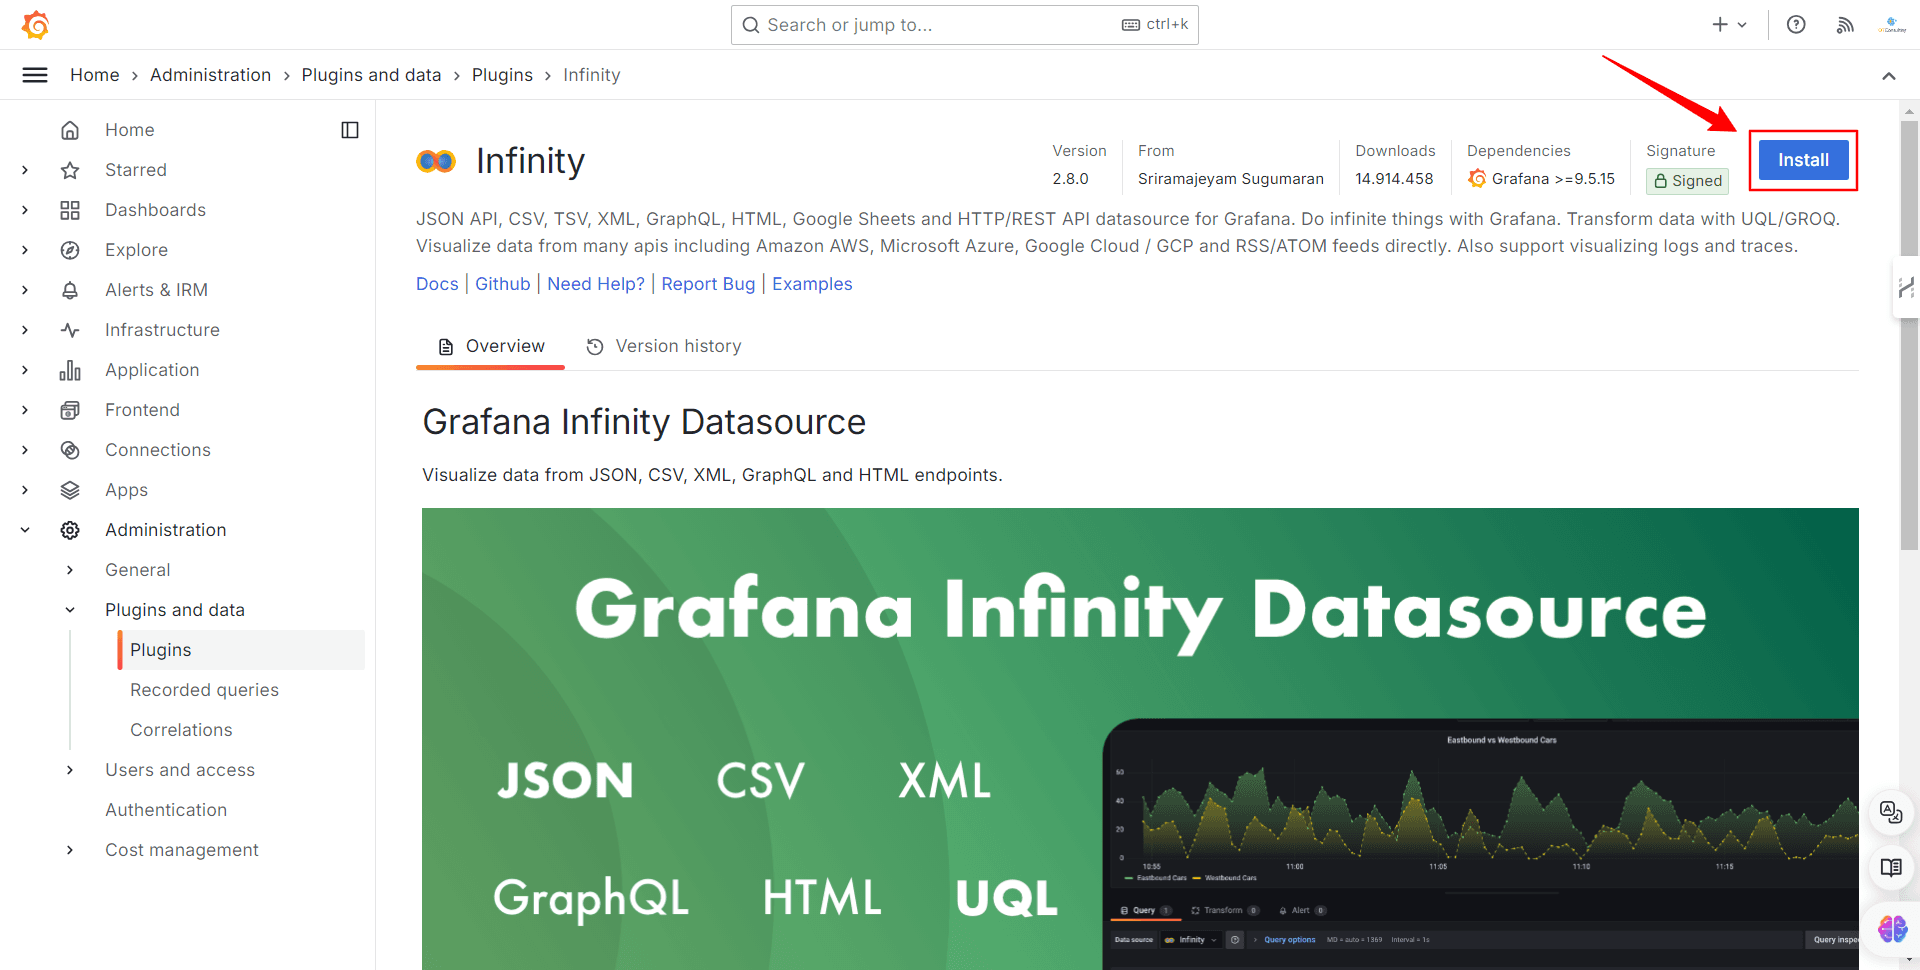Expand the Connections section chevron
This screenshot has width=1920, height=970.
coord(25,450)
